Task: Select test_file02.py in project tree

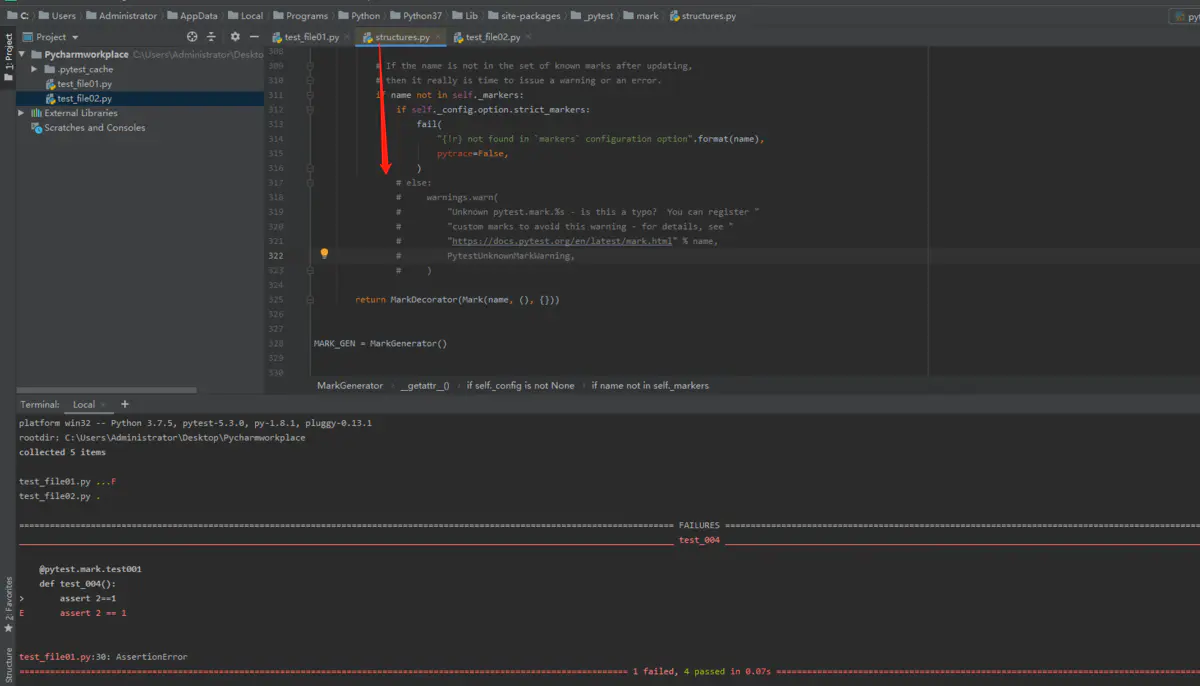Action: 84,99
